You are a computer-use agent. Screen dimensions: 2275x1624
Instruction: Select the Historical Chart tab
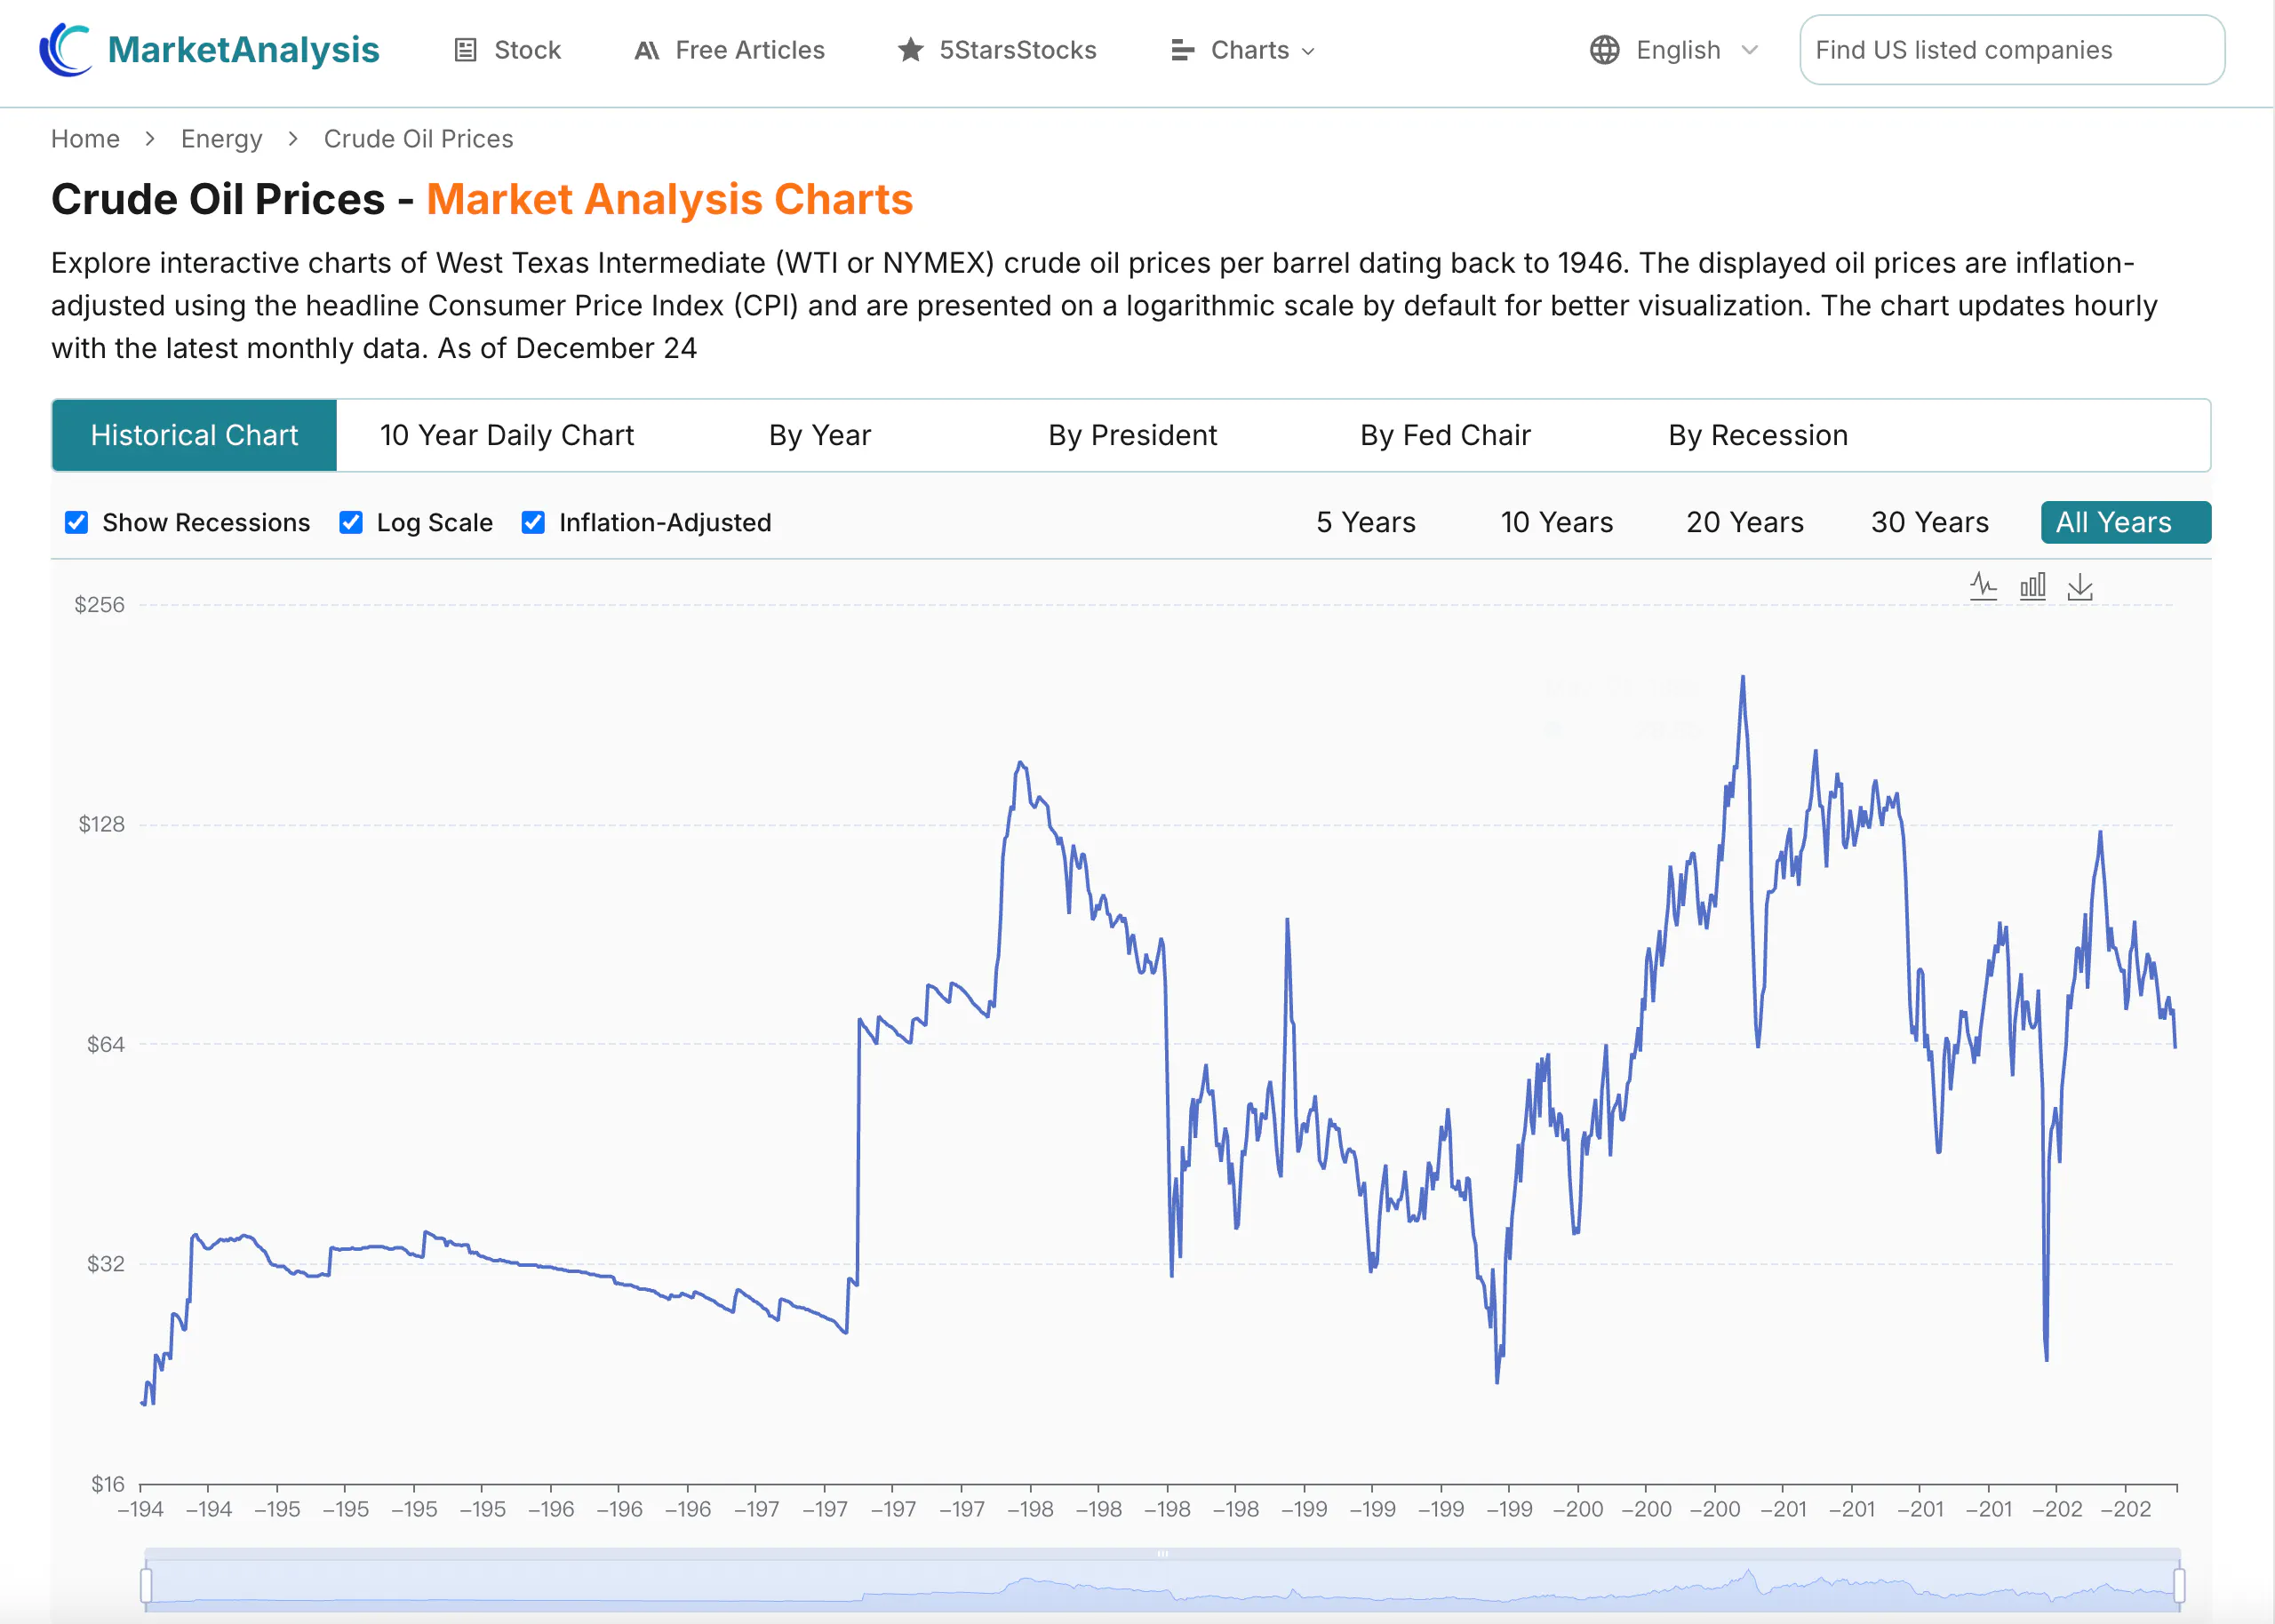click(194, 435)
